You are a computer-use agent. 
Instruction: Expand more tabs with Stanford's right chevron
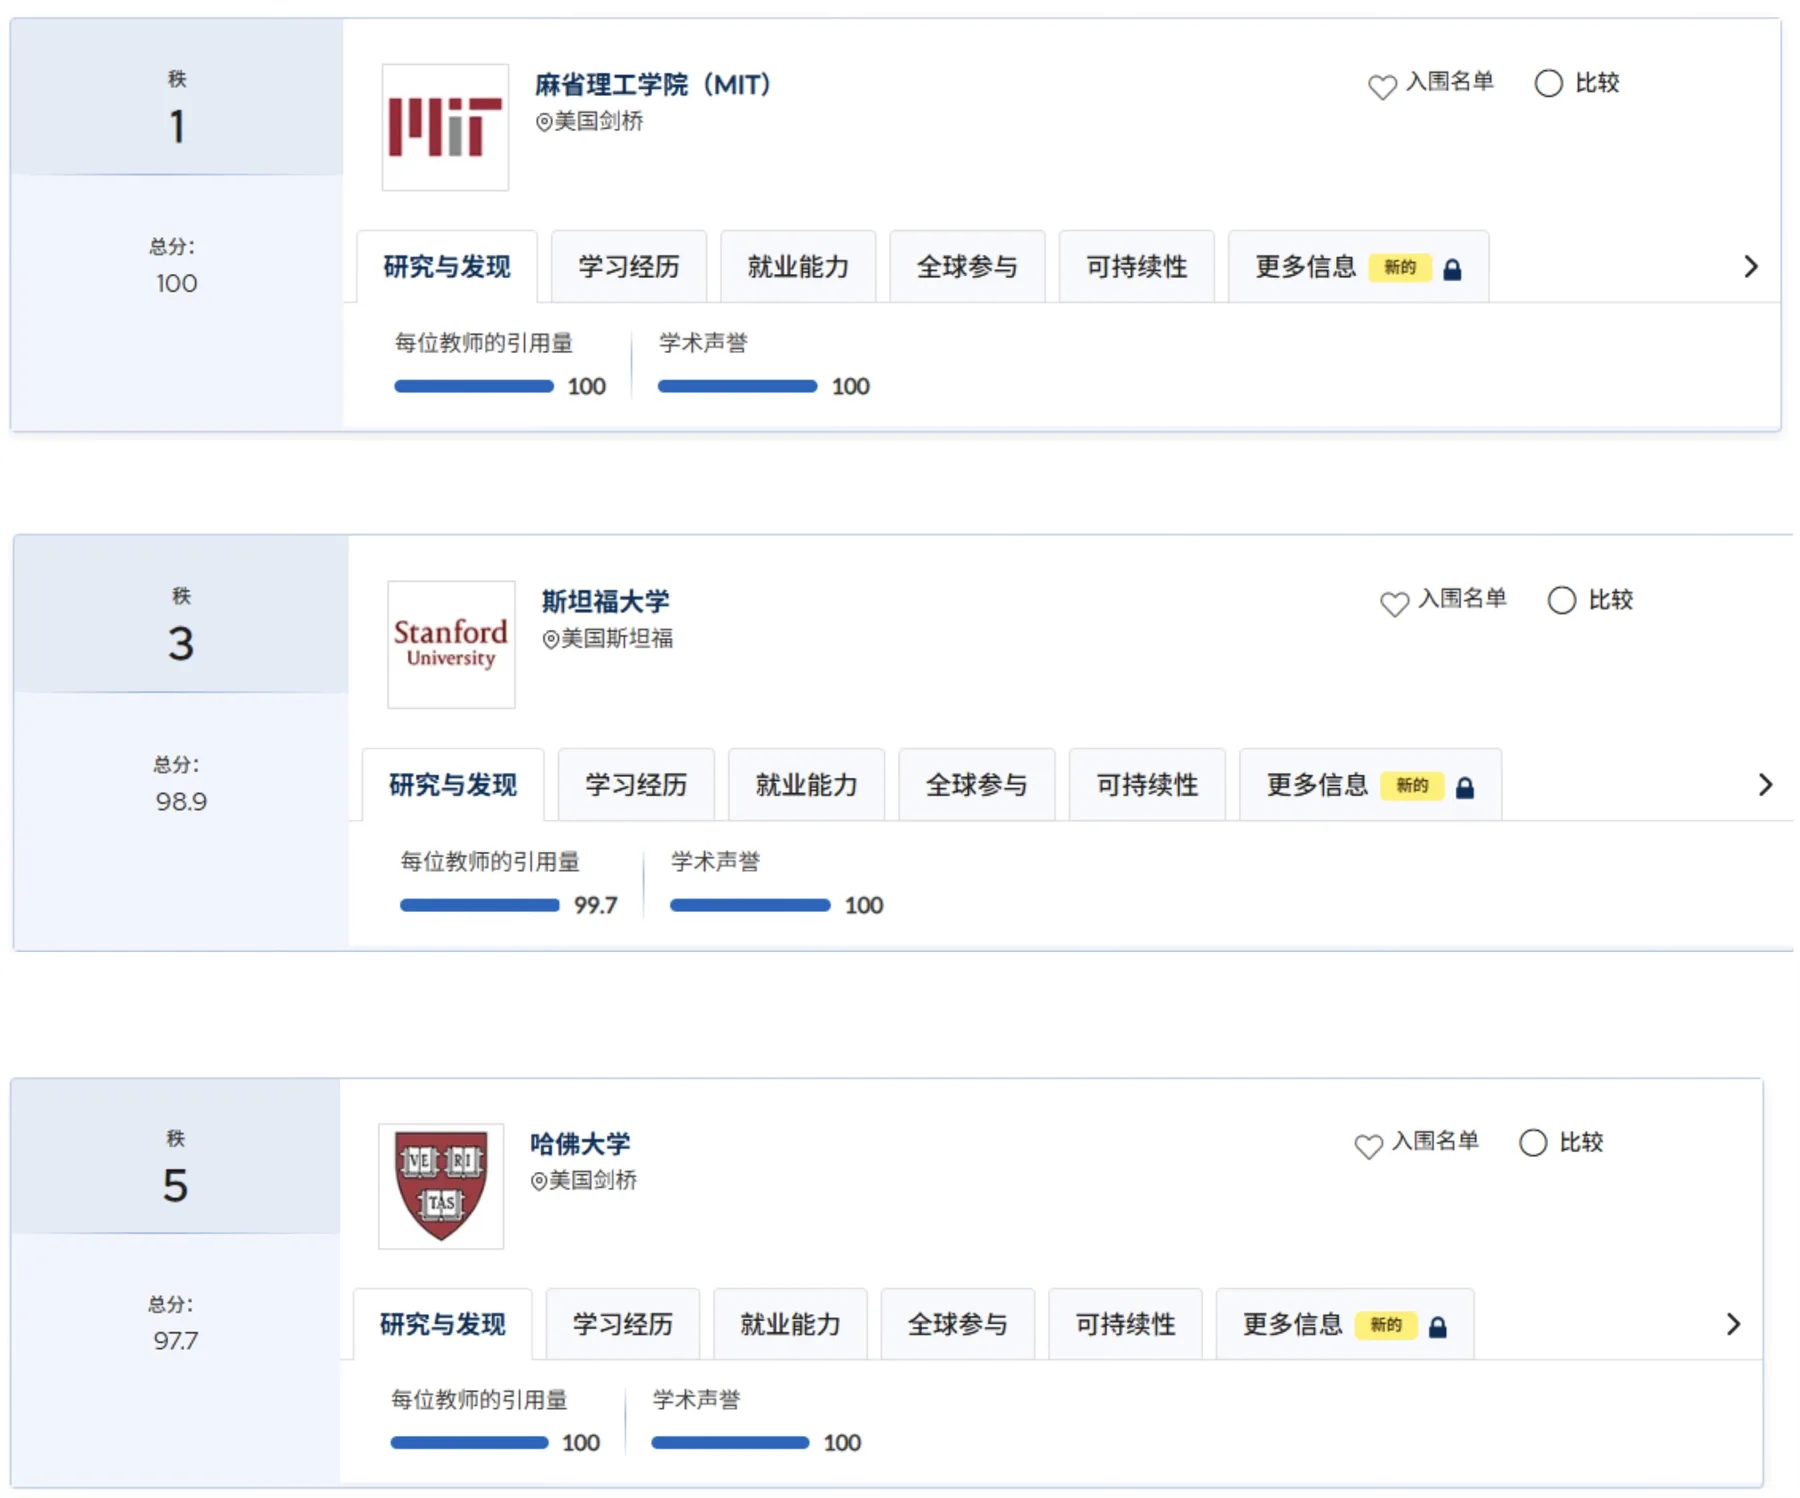(x=1765, y=784)
